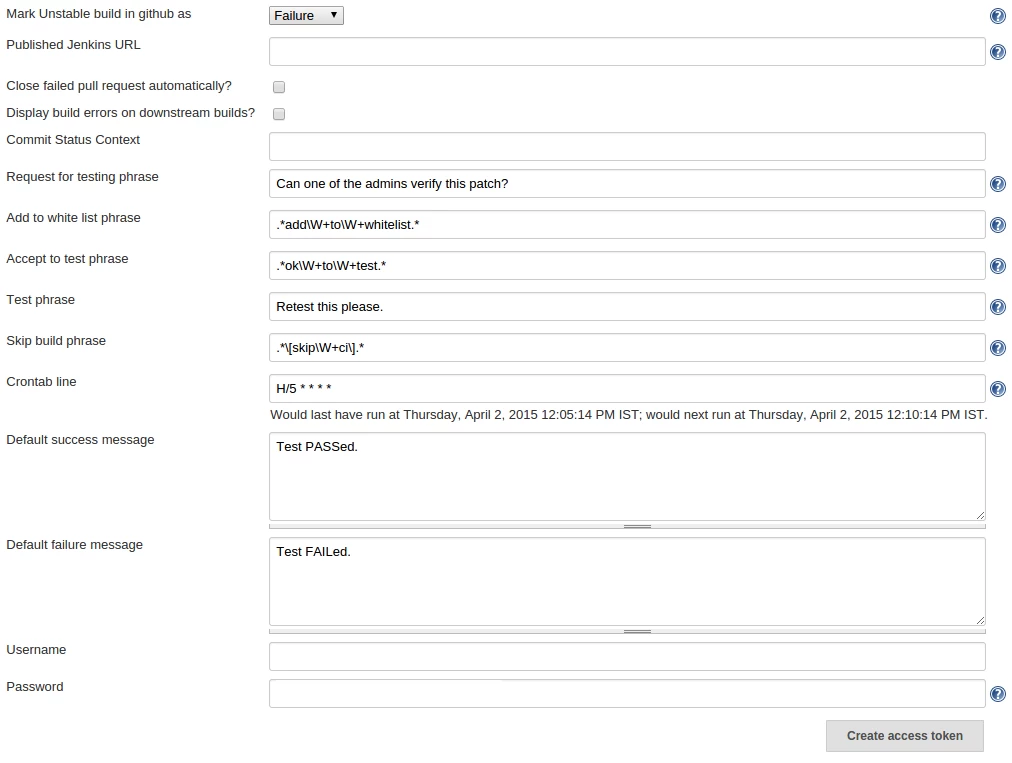Viewport: 1012px width, 763px height.
Task: Click Create access token button
Action: click(x=904, y=736)
